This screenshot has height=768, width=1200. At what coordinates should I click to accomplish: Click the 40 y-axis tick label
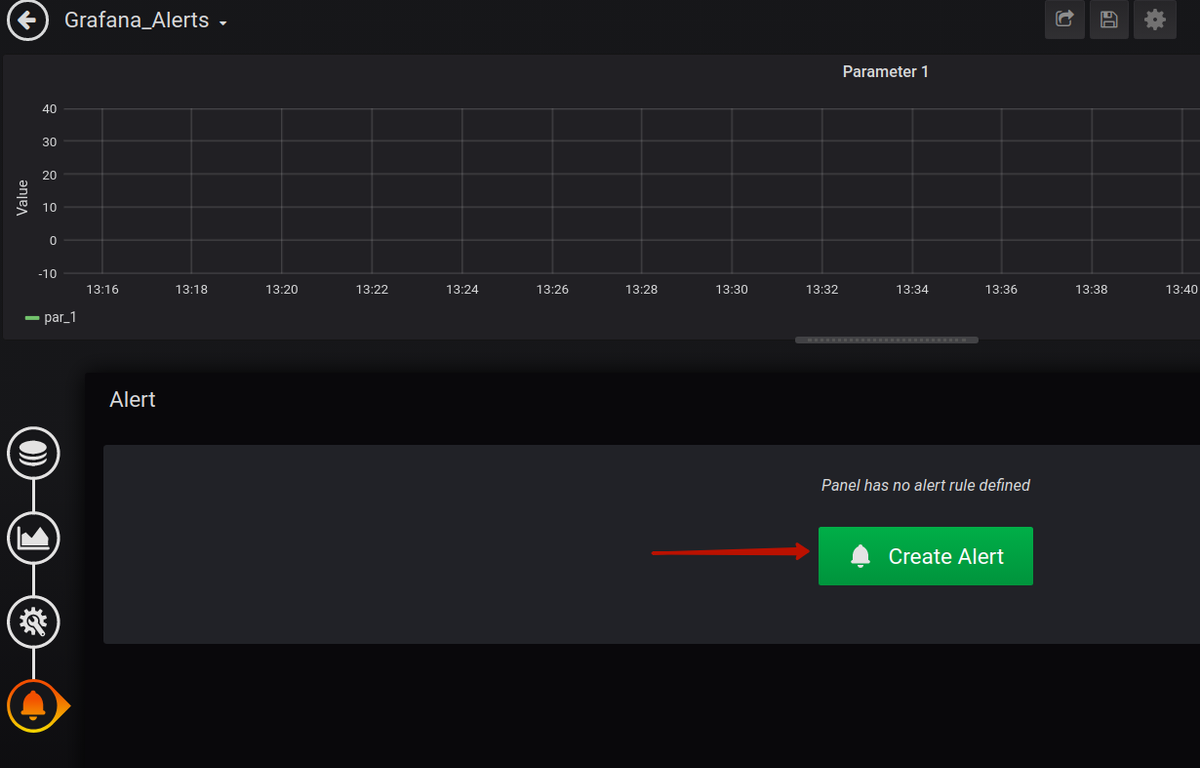(49, 109)
